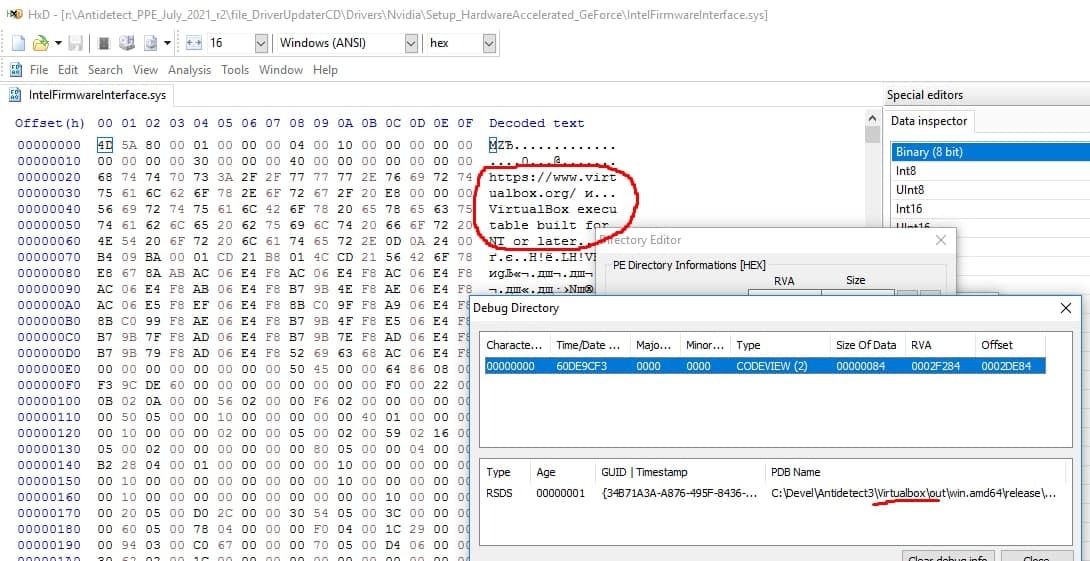This screenshot has height=561, width=1090.
Task: Click decoded text 'https://www.virt'
Action: [553, 177]
